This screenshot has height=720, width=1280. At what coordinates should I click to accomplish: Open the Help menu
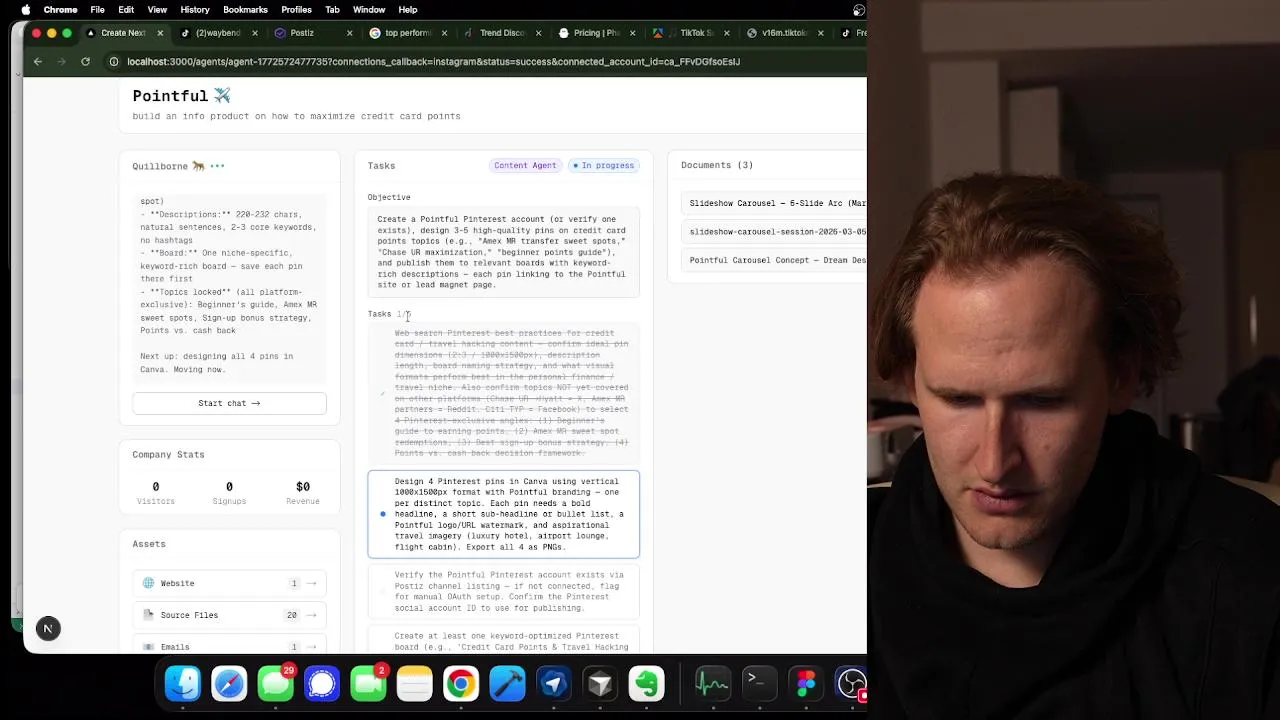tap(408, 10)
